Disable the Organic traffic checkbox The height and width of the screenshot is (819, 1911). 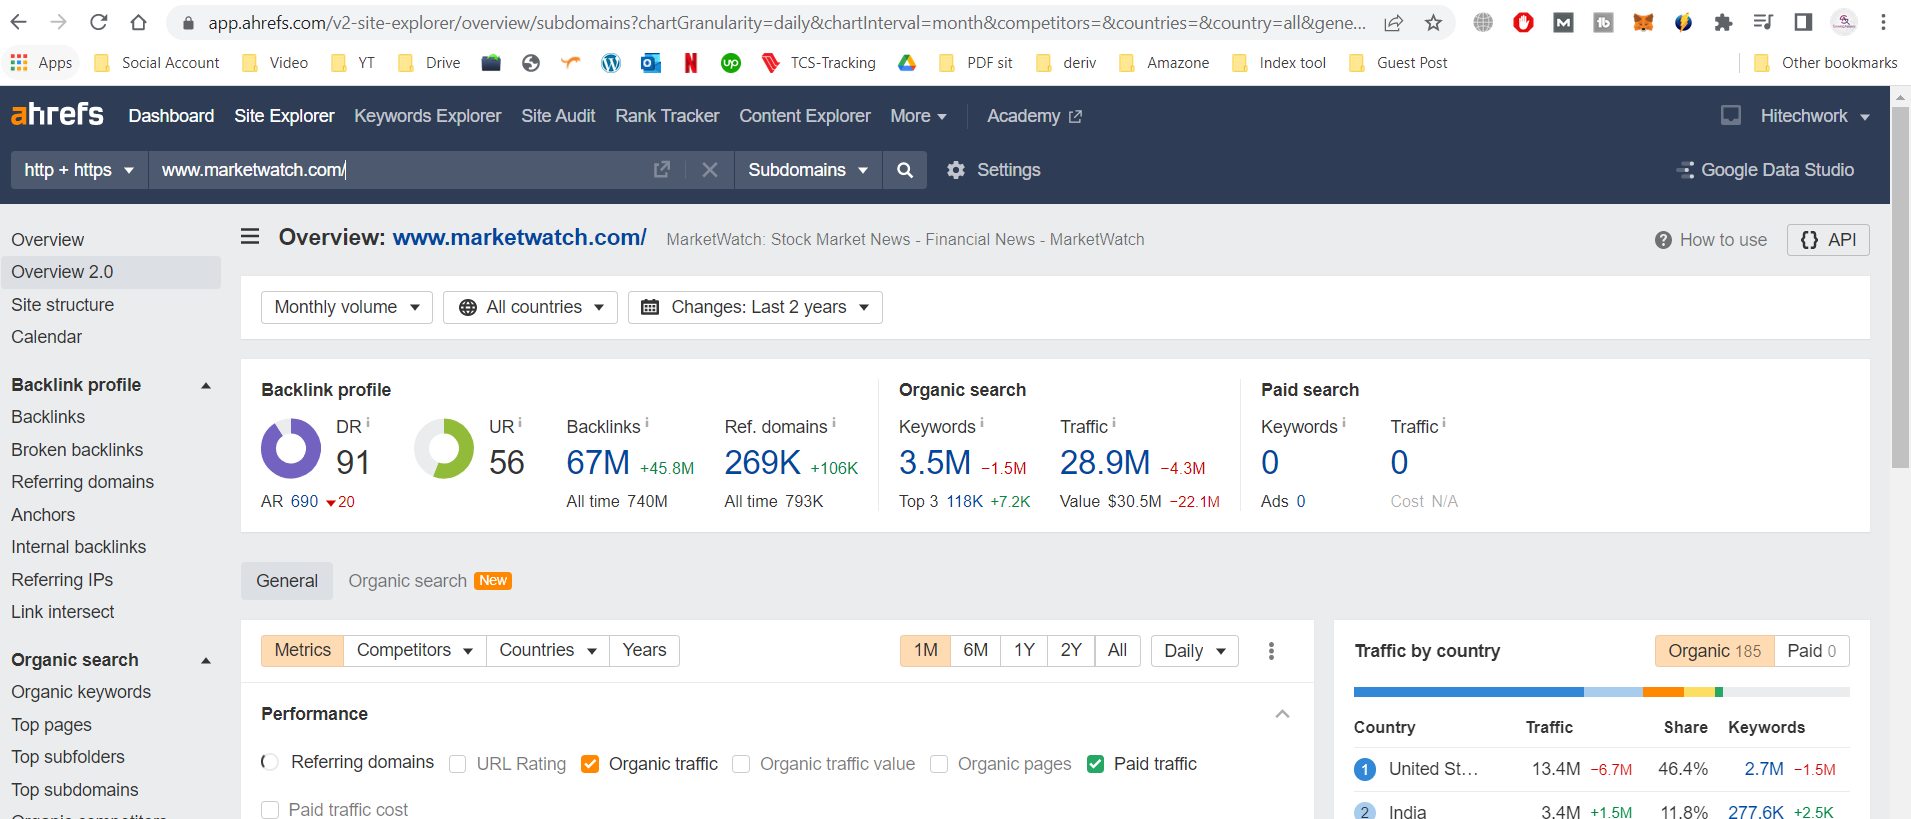tap(590, 764)
